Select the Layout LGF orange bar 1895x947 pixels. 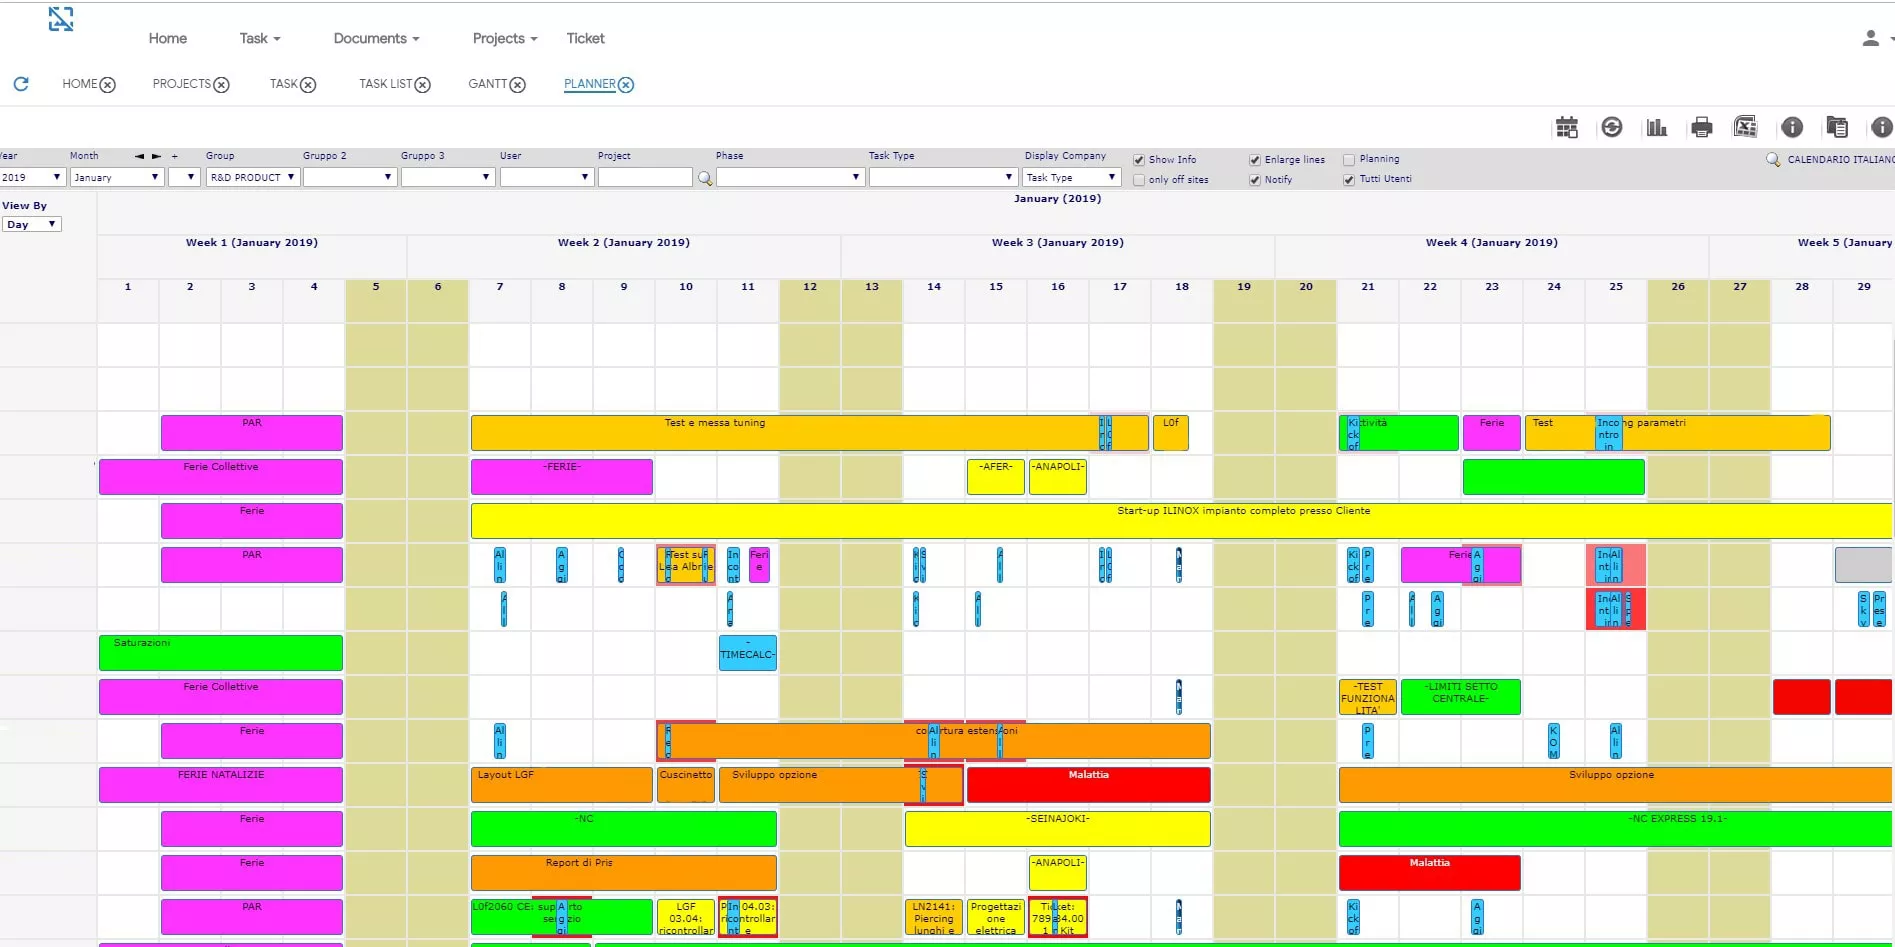562,785
